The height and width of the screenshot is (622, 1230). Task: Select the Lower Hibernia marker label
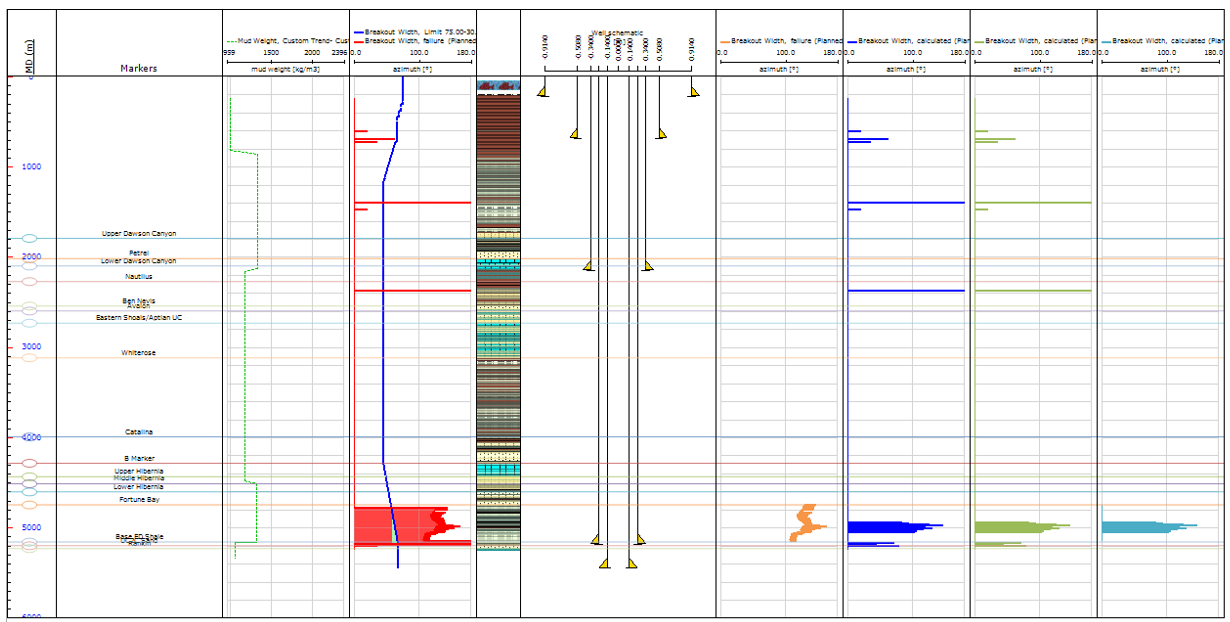click(x=138, y=487)
